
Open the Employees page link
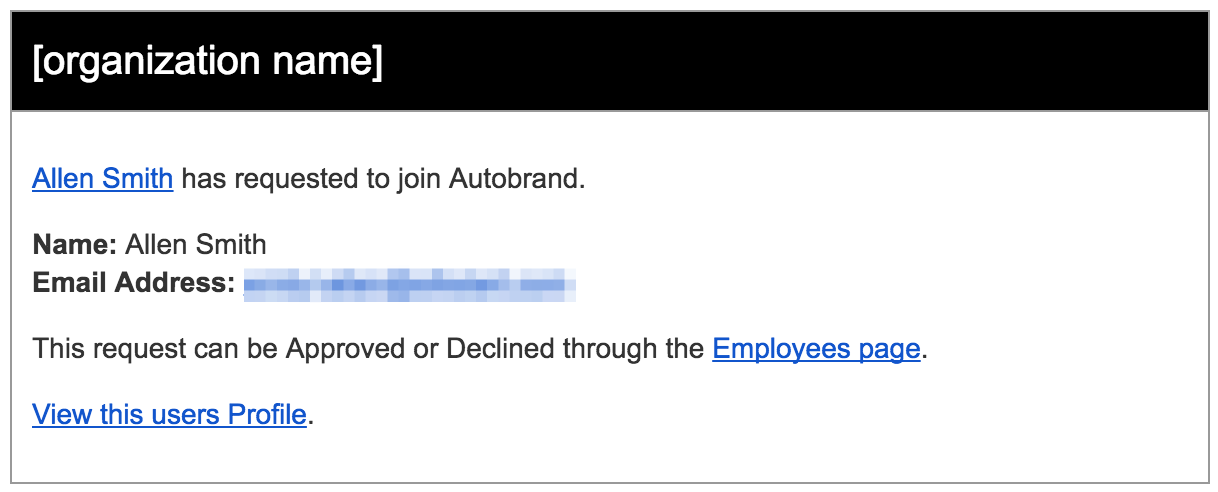click(816, 348)
